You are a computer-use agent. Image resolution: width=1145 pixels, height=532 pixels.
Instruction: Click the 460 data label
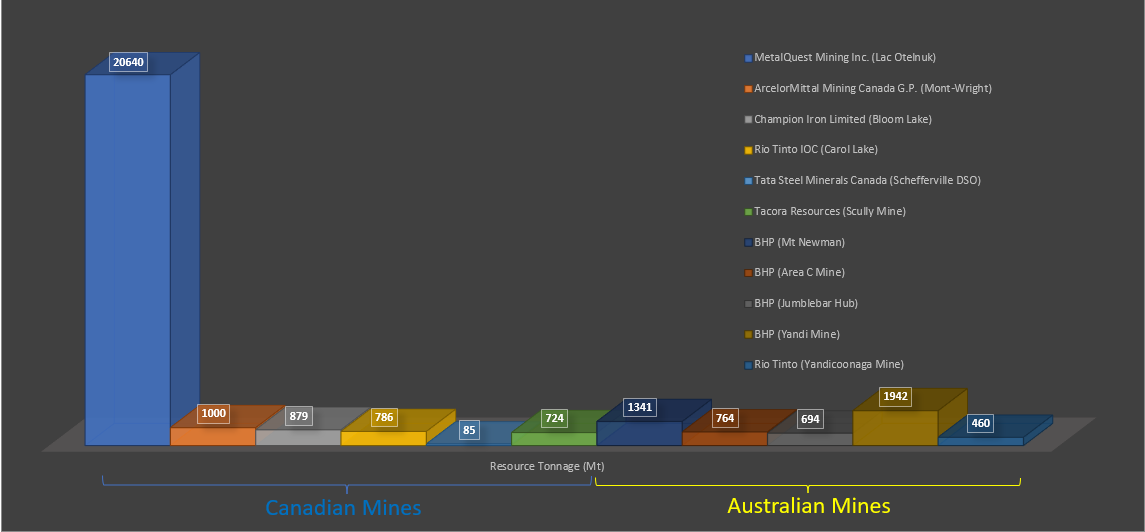[x=981, y=423]
